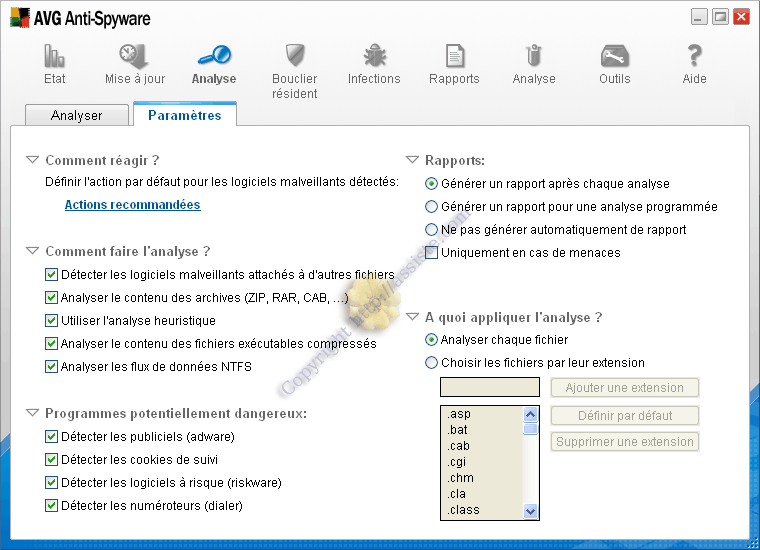Image resolution: width=760 pixels, height=550 pixels.
Task: Select 'Choisir les fichiers par leur extension'
Action: point(431,362)
